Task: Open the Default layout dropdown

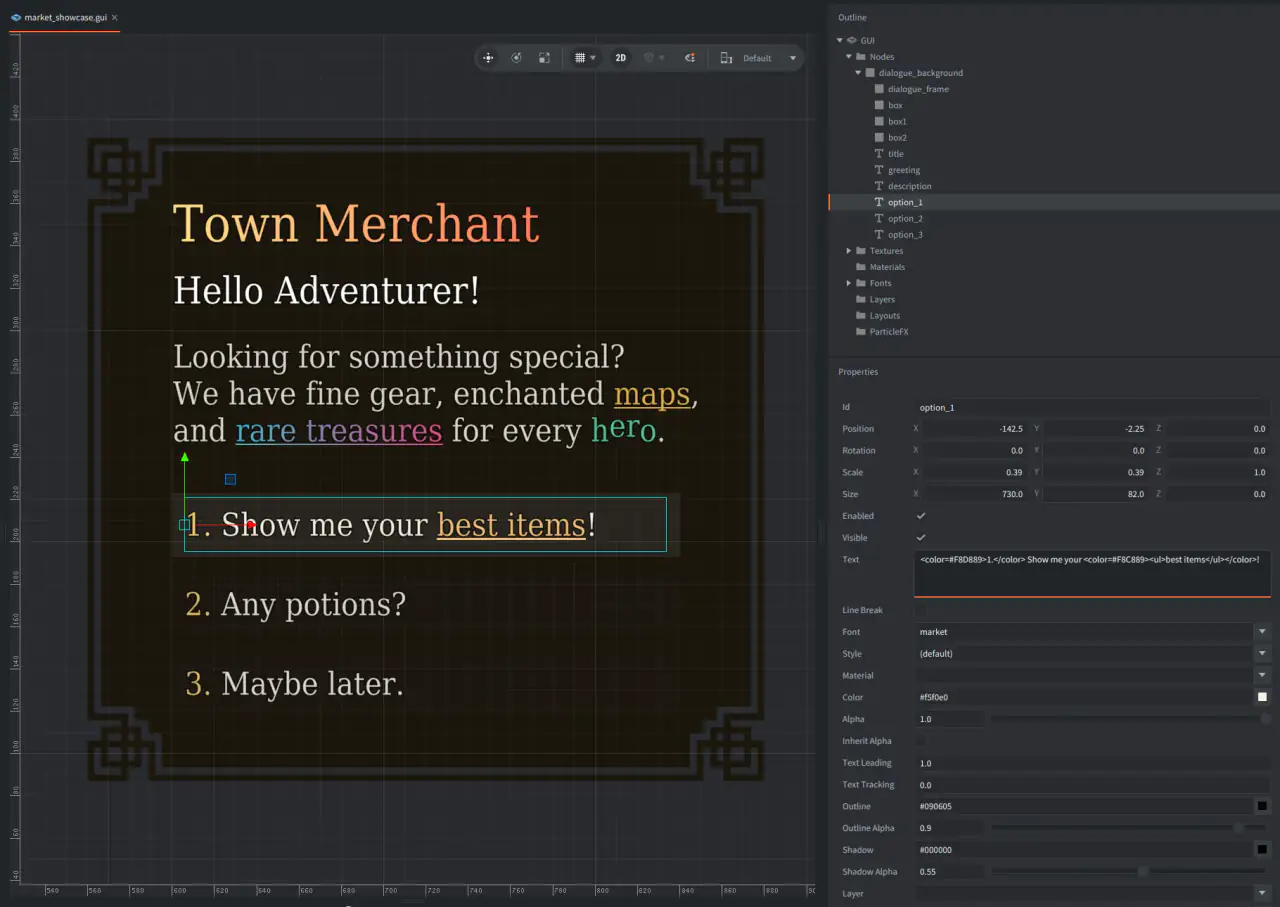Action: 770,58
